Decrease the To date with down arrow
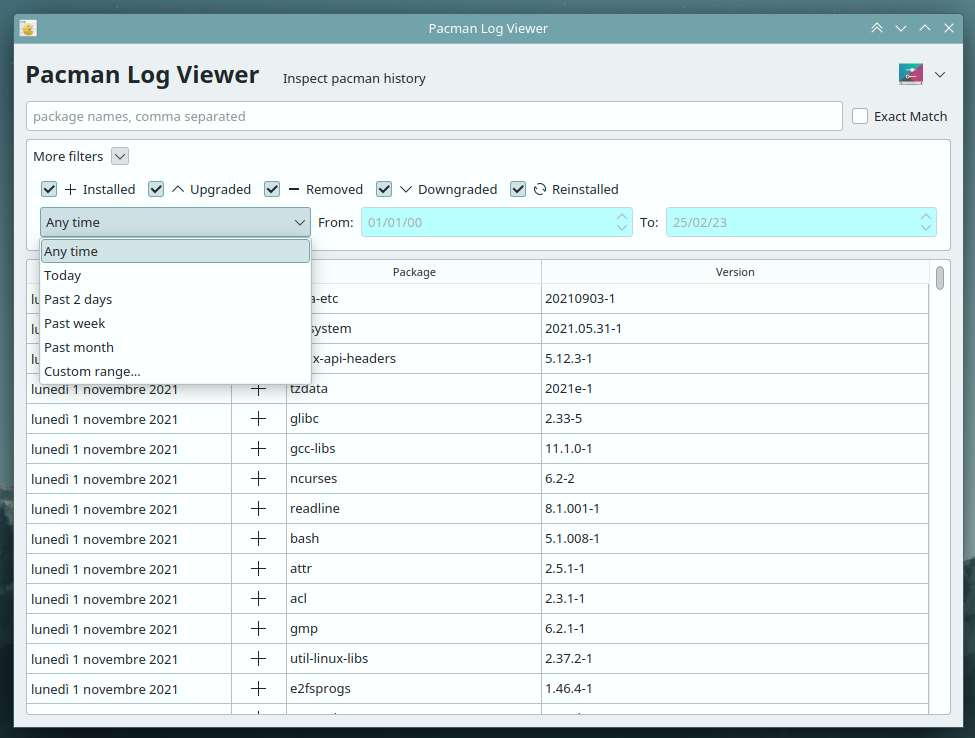 [x=926, y=228]
